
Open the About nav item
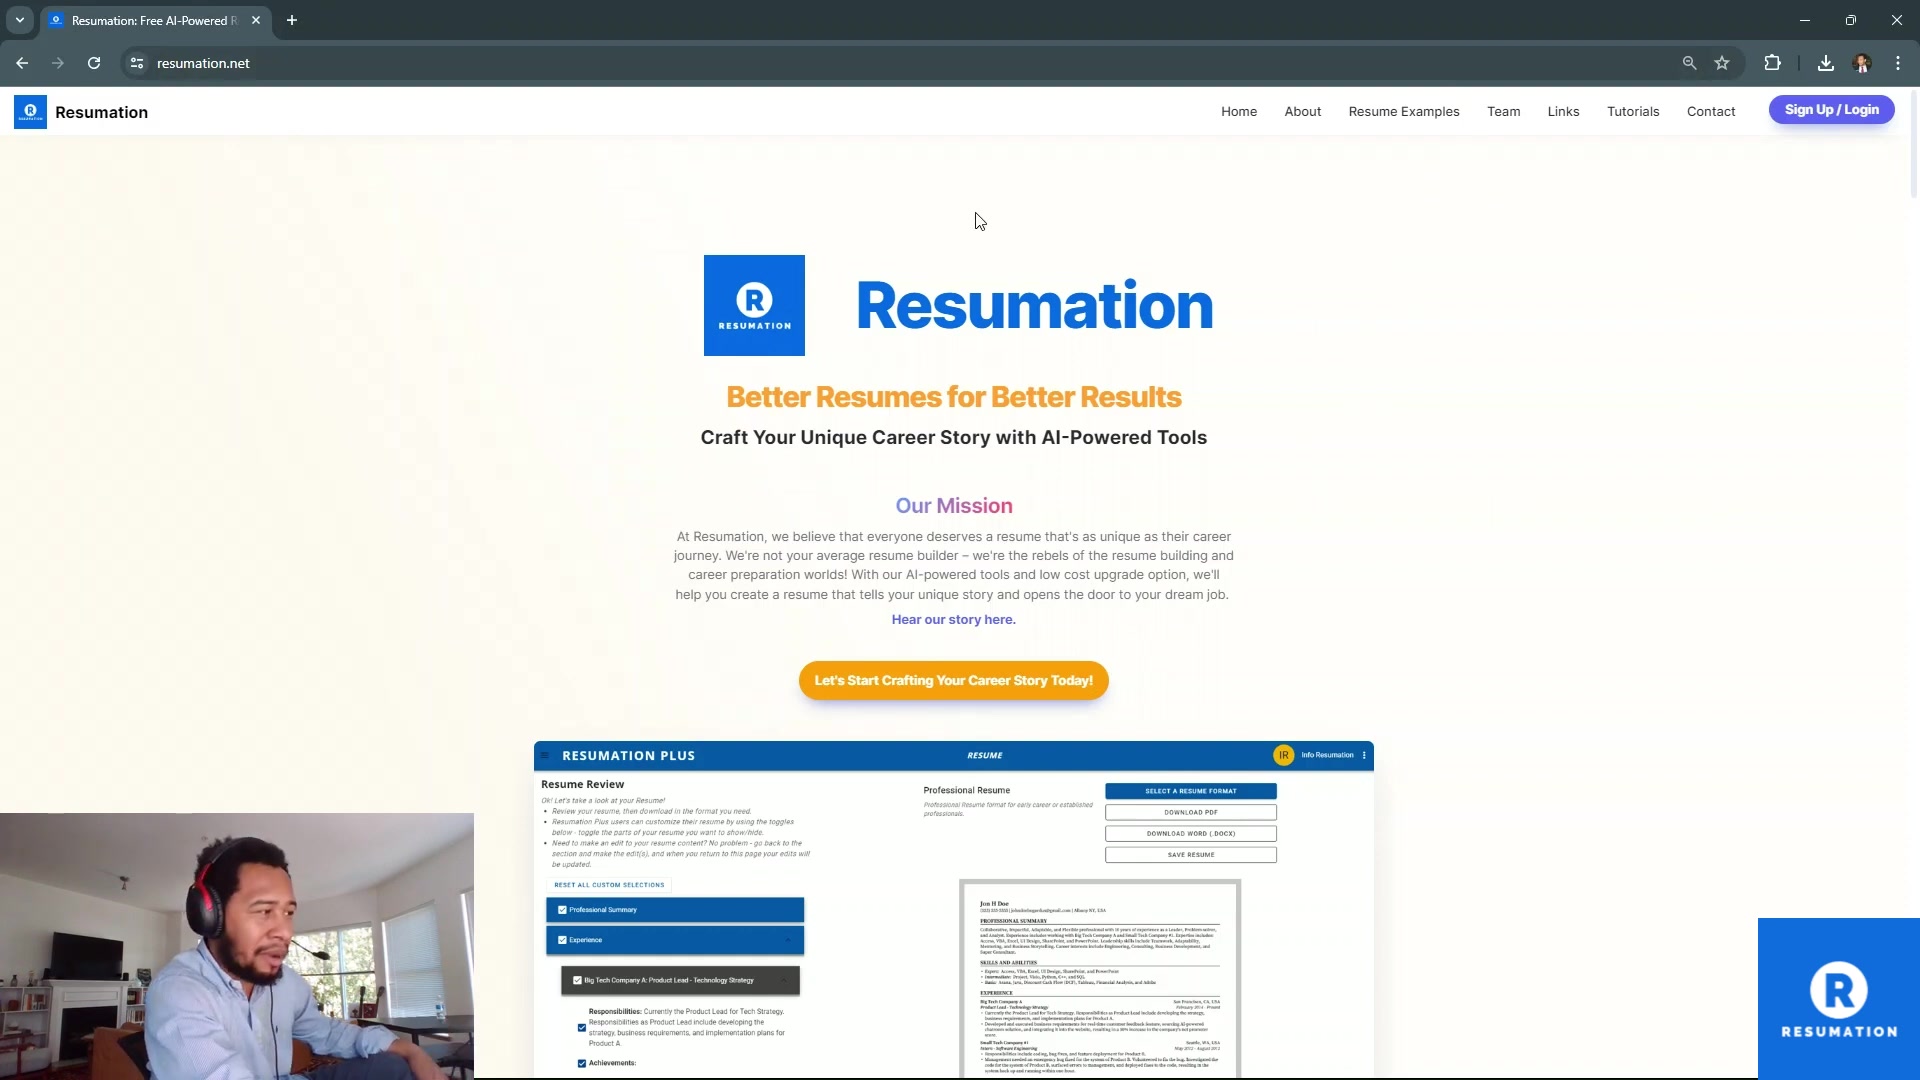[1303, 111]
